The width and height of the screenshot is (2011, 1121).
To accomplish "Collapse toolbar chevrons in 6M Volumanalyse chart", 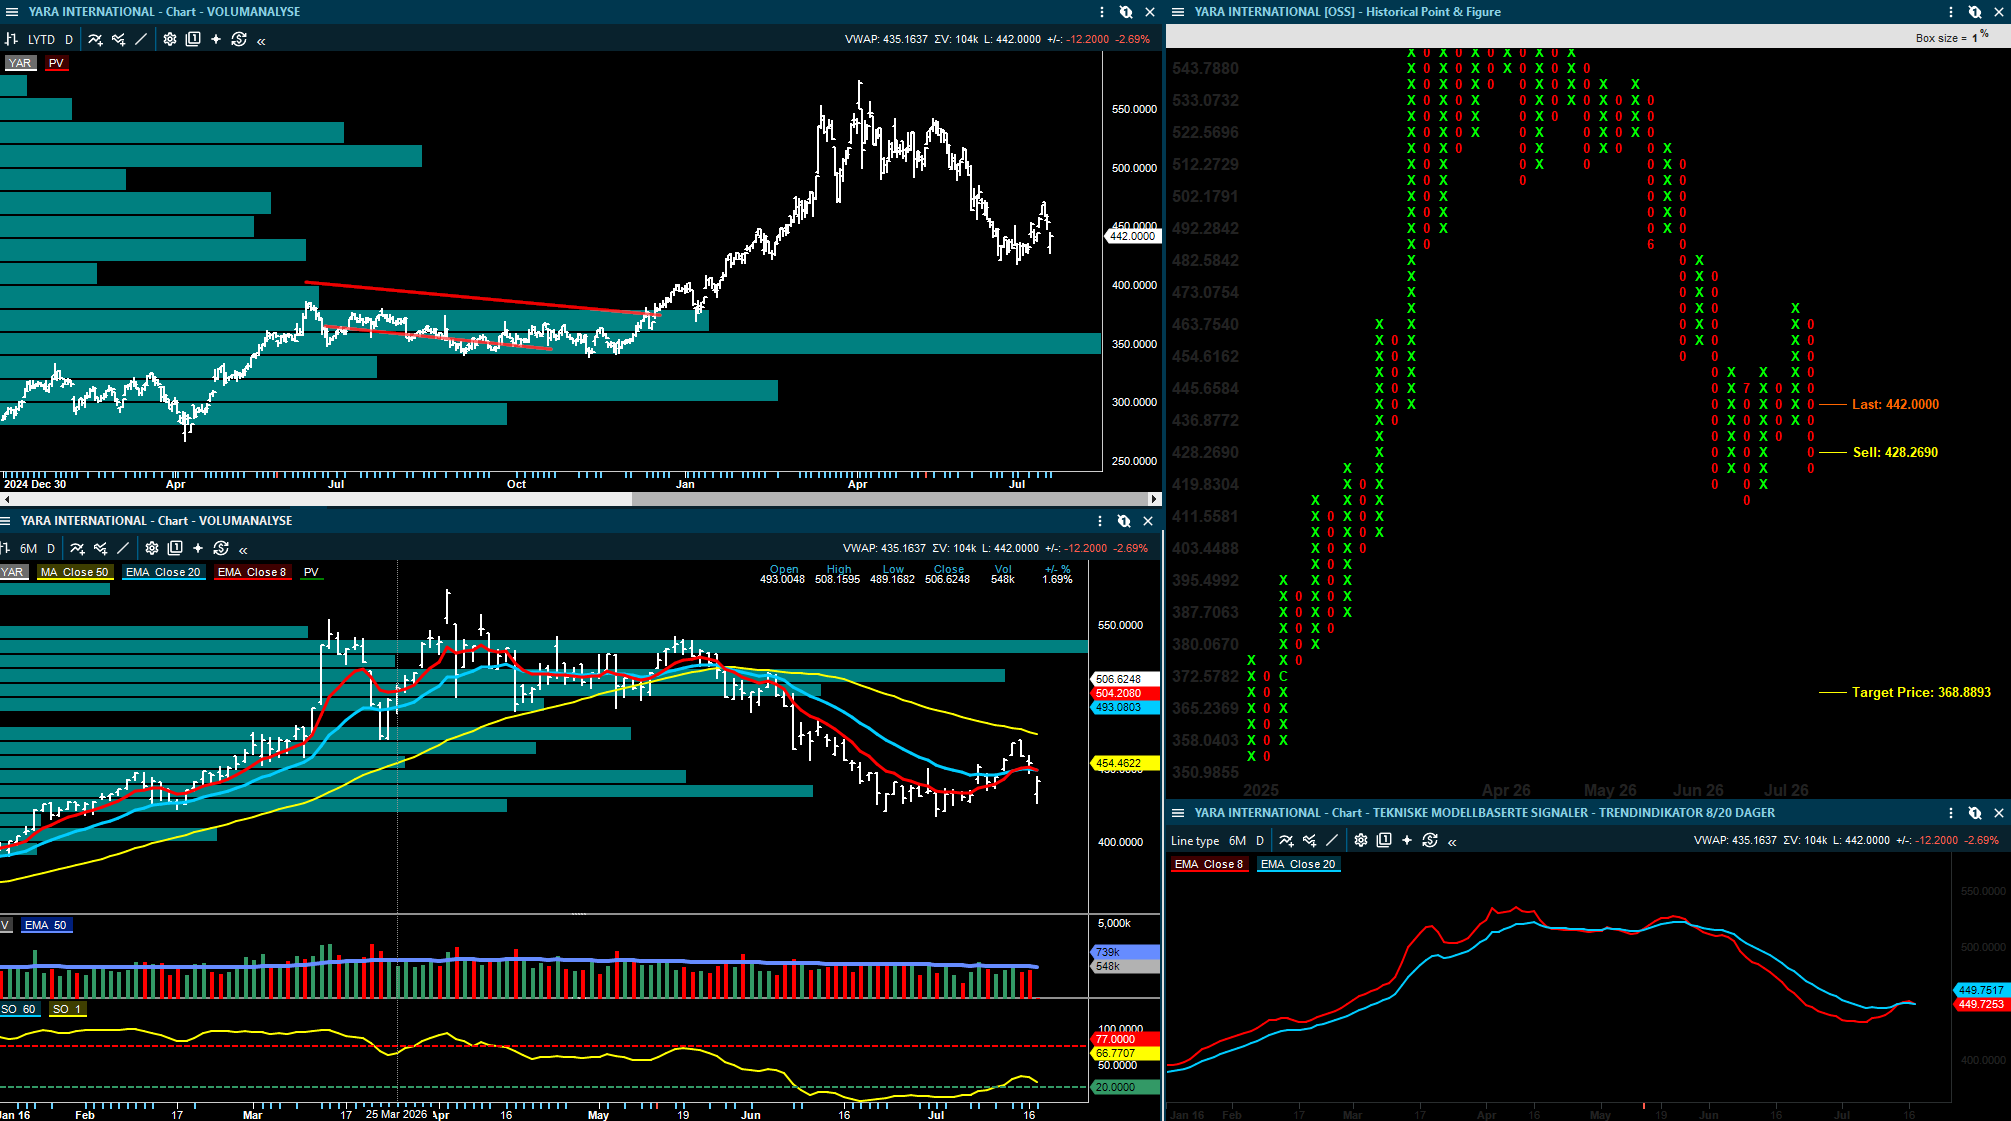I will [243, 549].
